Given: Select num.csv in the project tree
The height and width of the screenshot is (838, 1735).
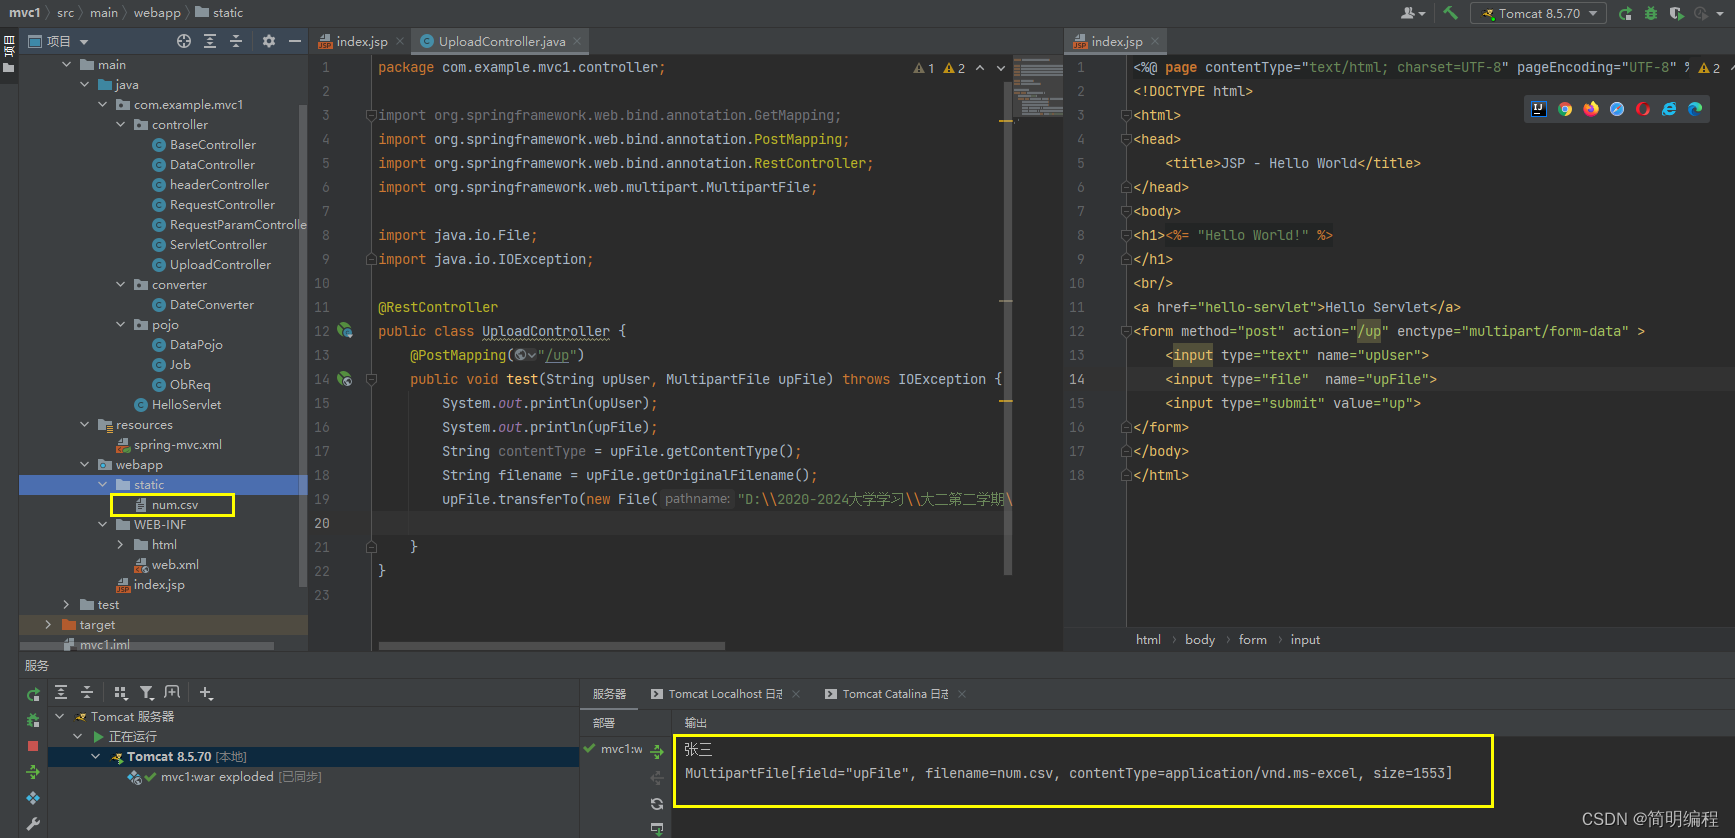Looking at the screenshot, I should point(175,505).
